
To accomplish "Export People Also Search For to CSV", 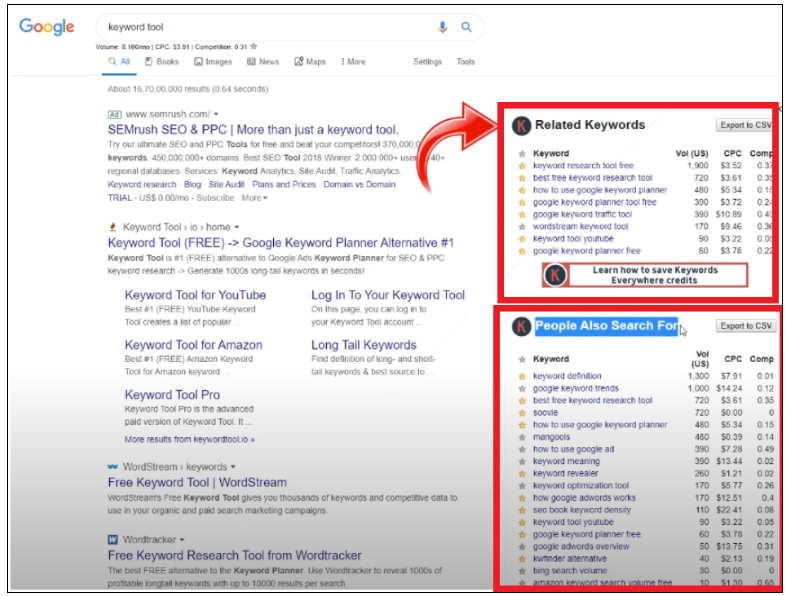I will point(746,326).
